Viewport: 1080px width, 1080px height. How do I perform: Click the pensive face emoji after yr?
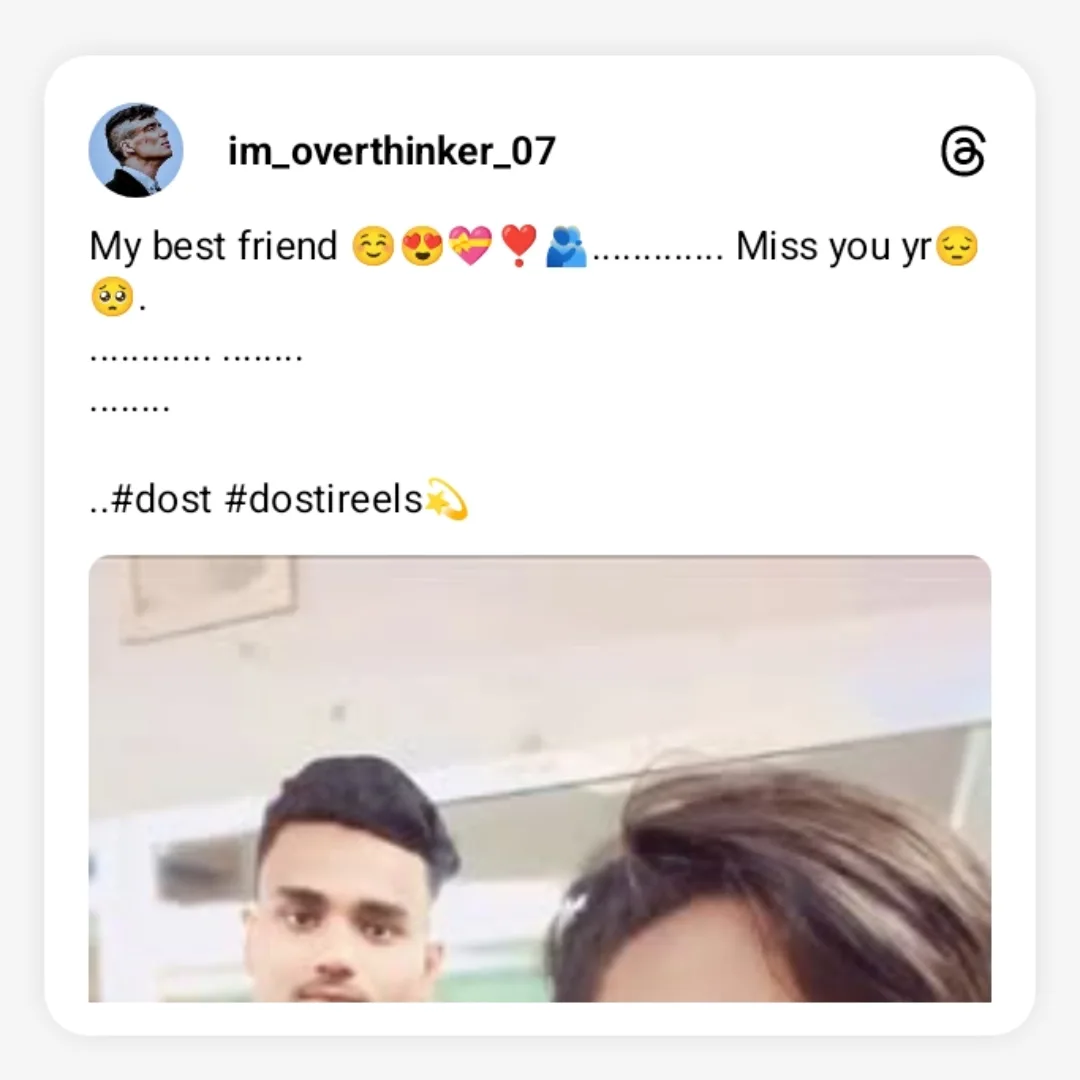point(957,246)
